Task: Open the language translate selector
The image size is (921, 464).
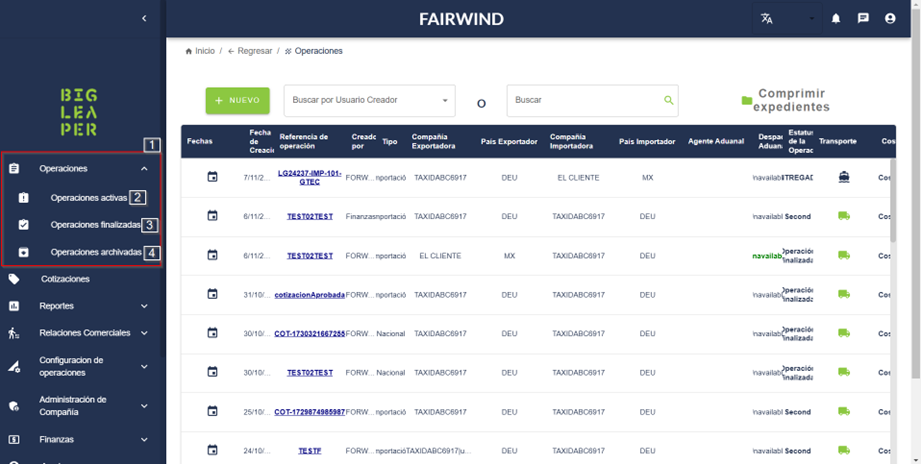Action: 787,19
